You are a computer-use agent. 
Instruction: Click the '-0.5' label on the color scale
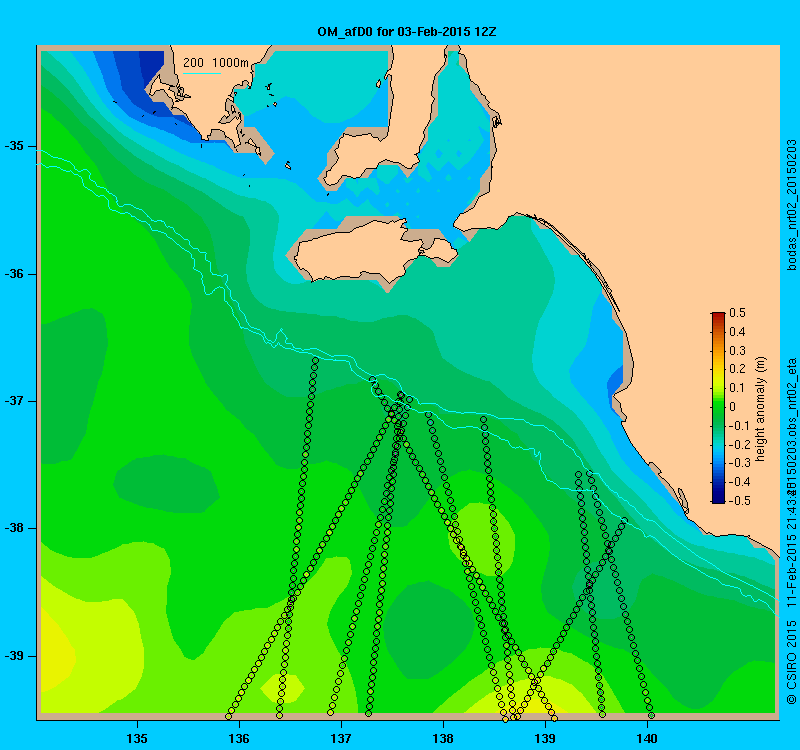(739, 501)
